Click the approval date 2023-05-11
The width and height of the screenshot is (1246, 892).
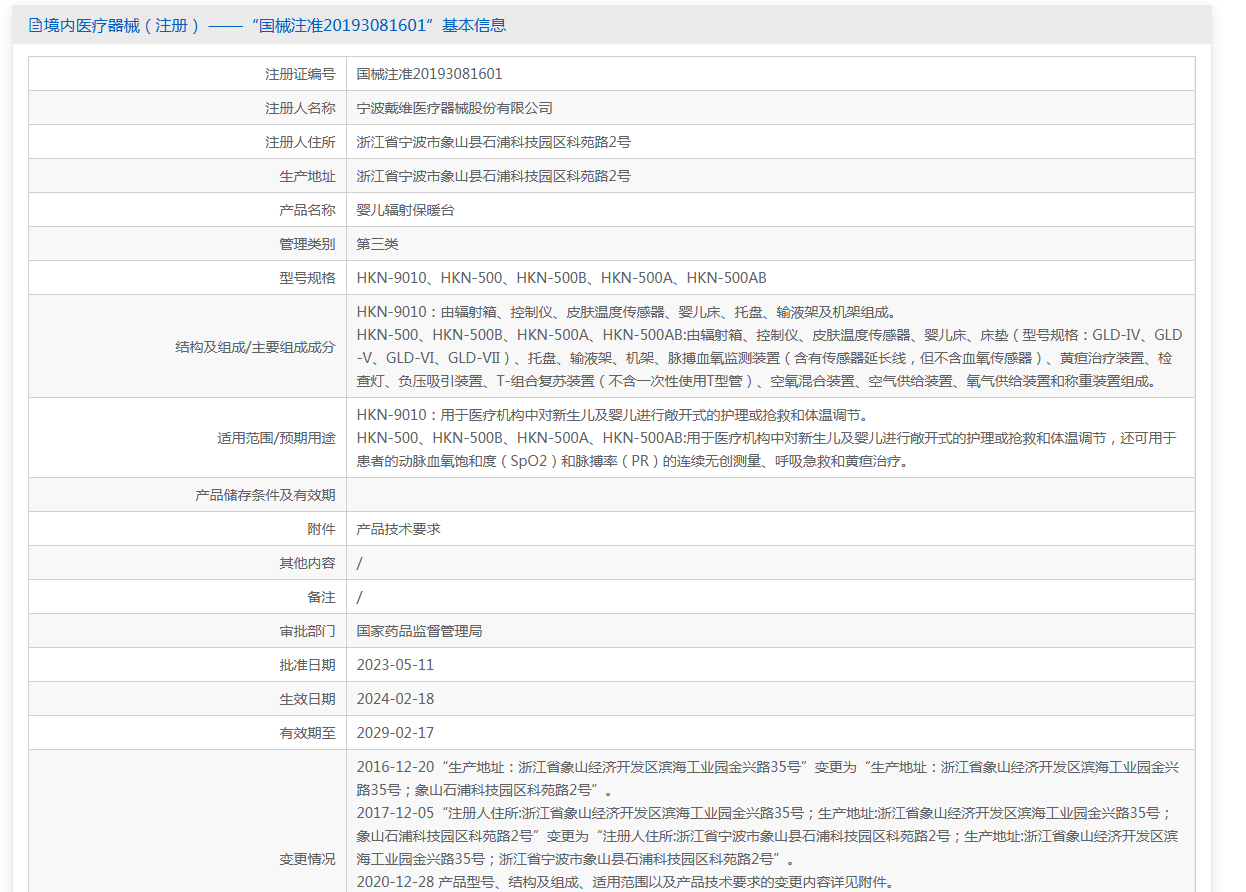[395, 665]
